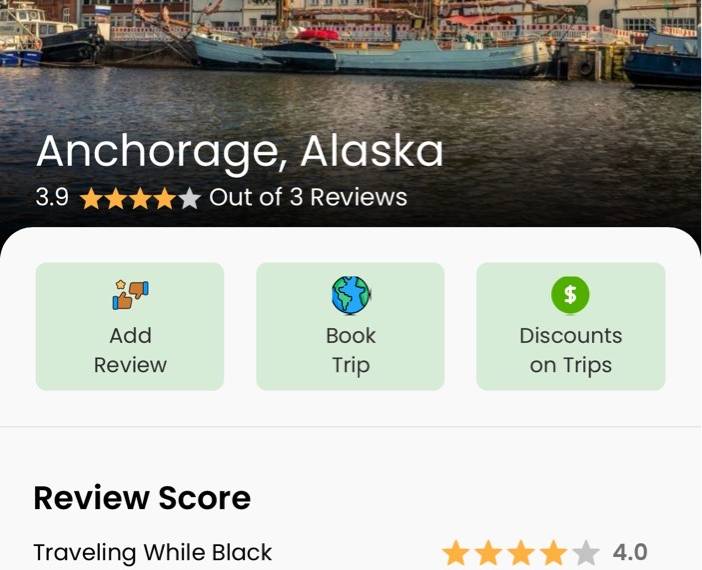The image size is (702, 570).
Task: Open Discounts on Trips card
Action: [x=571, y=326]
